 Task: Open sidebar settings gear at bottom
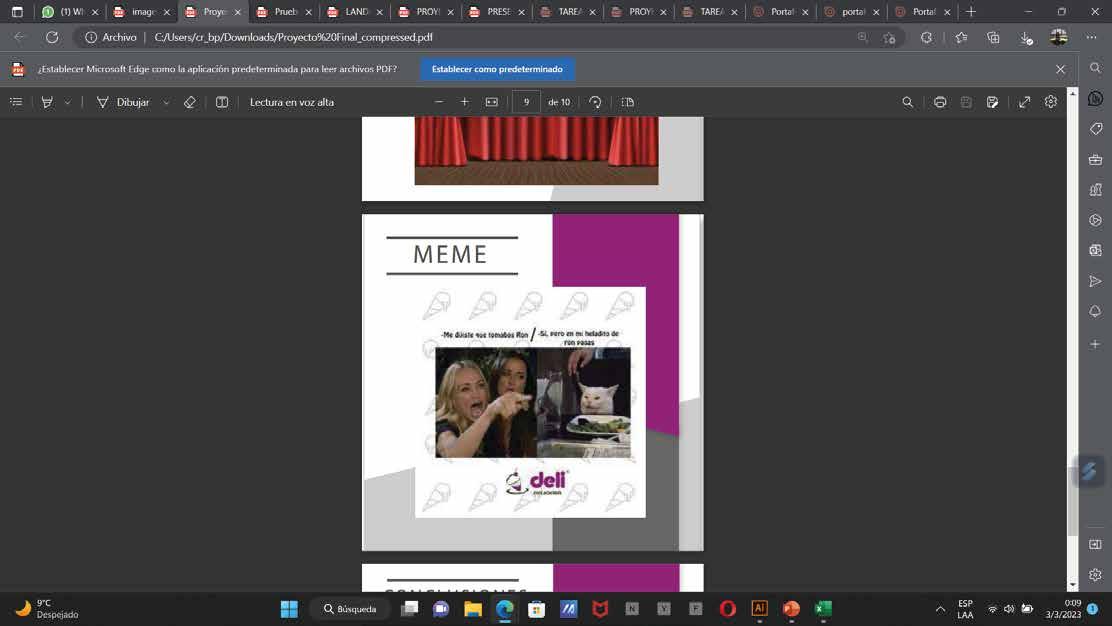click(1096, 575)
